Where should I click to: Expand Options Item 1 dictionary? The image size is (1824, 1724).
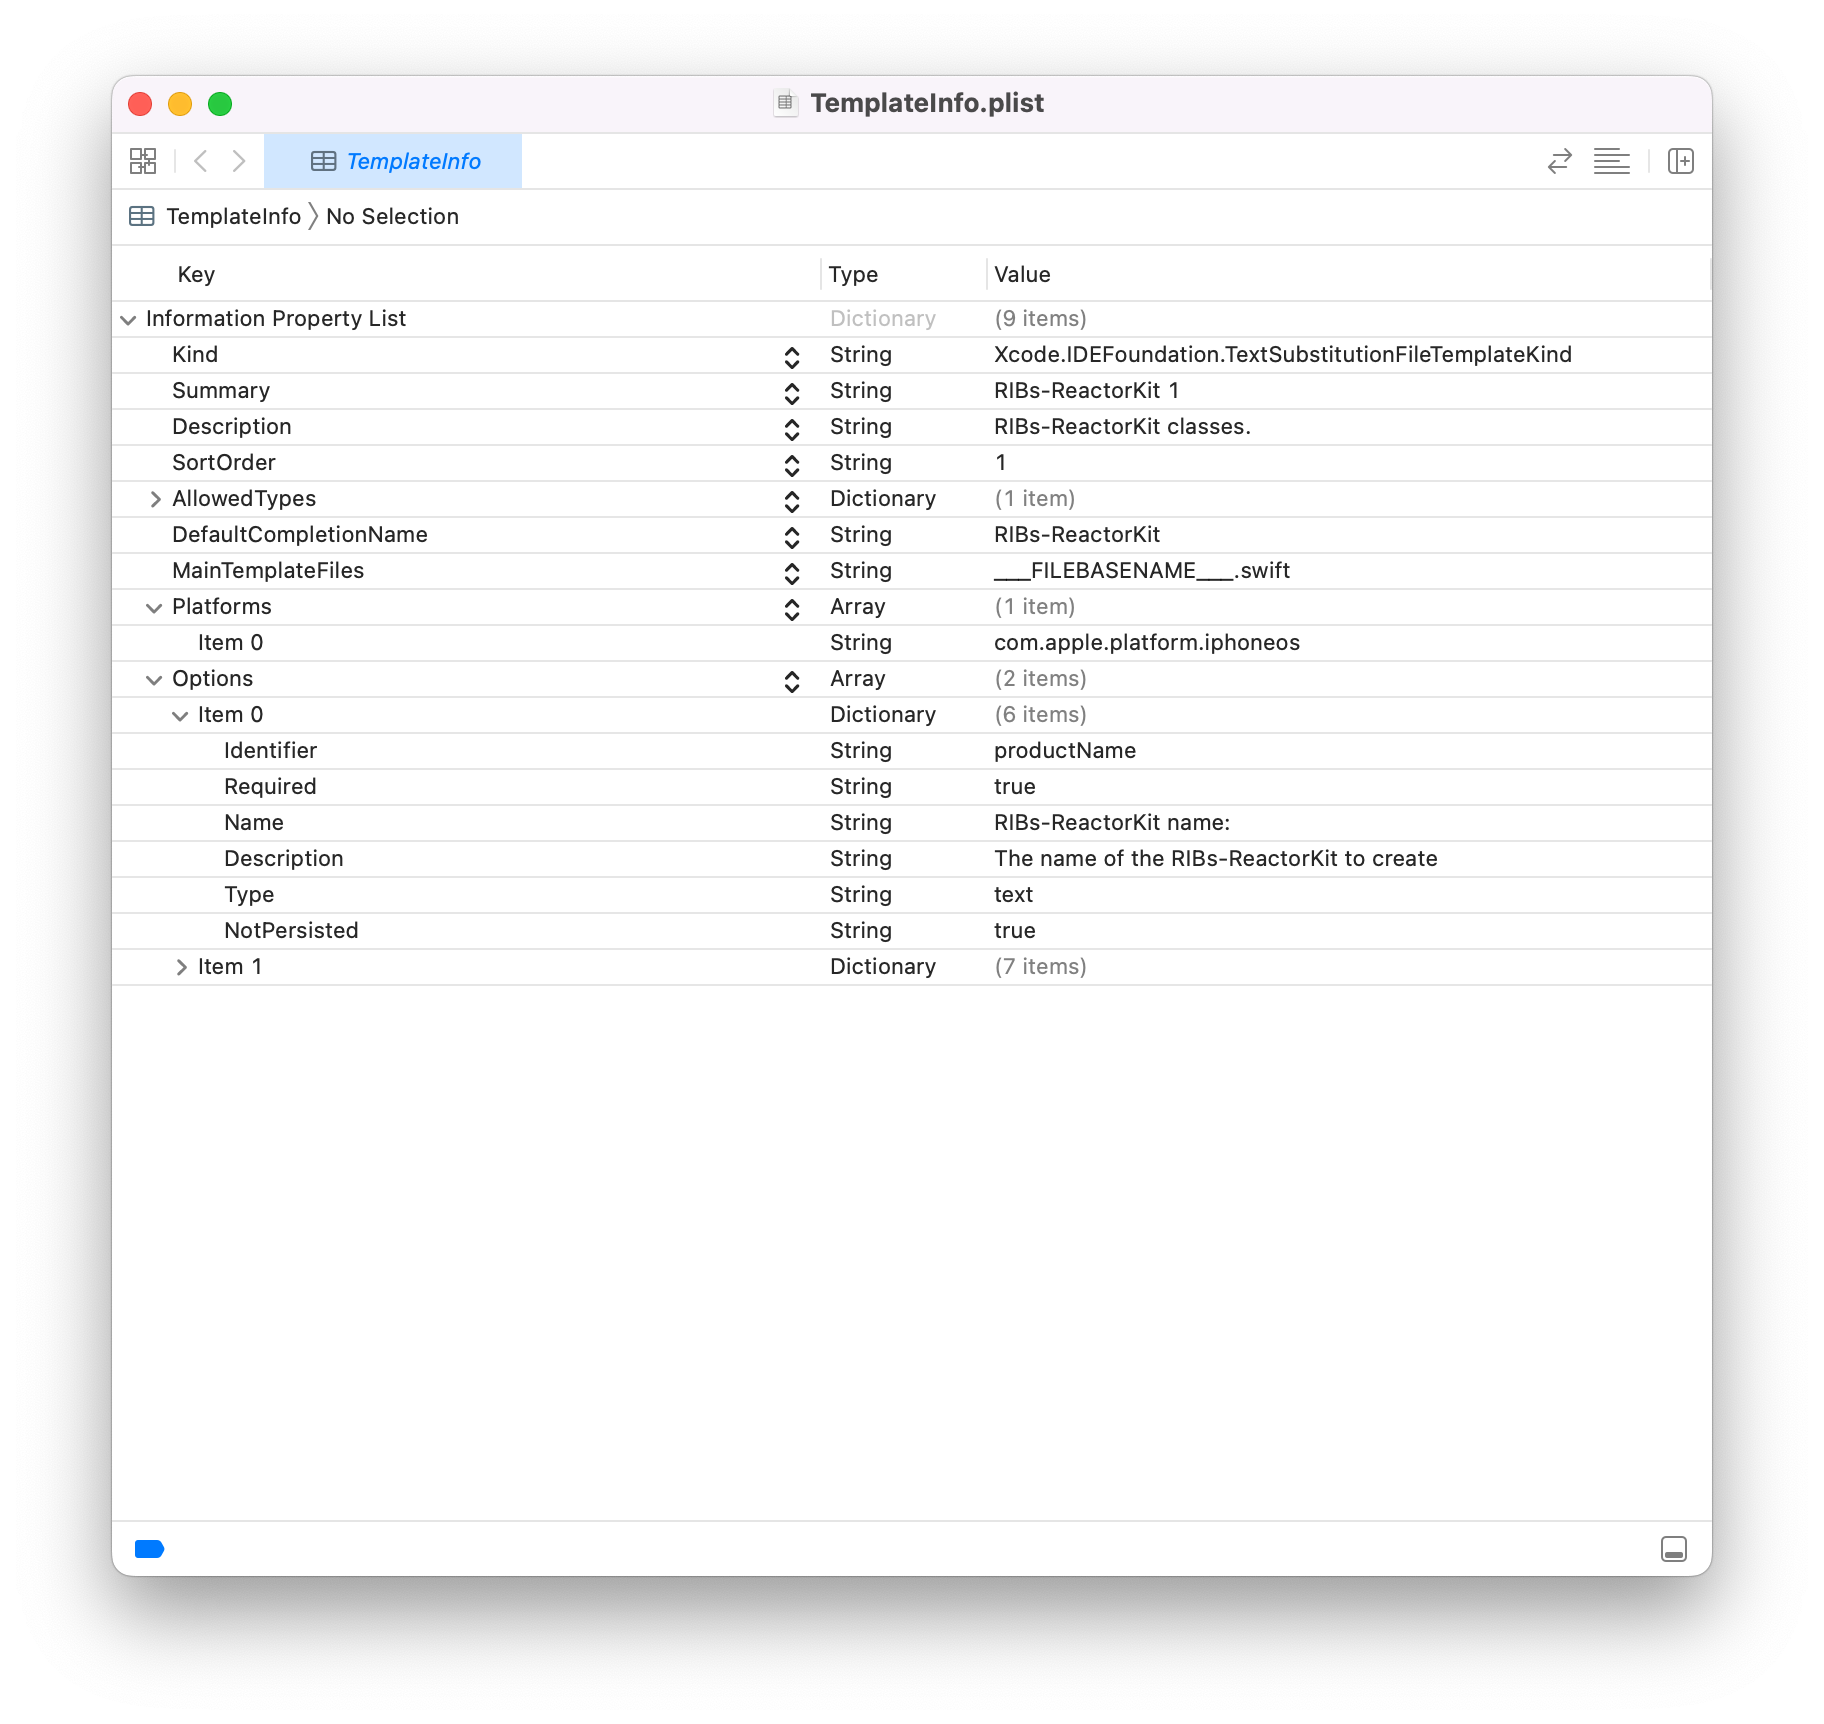click(181, 967)
